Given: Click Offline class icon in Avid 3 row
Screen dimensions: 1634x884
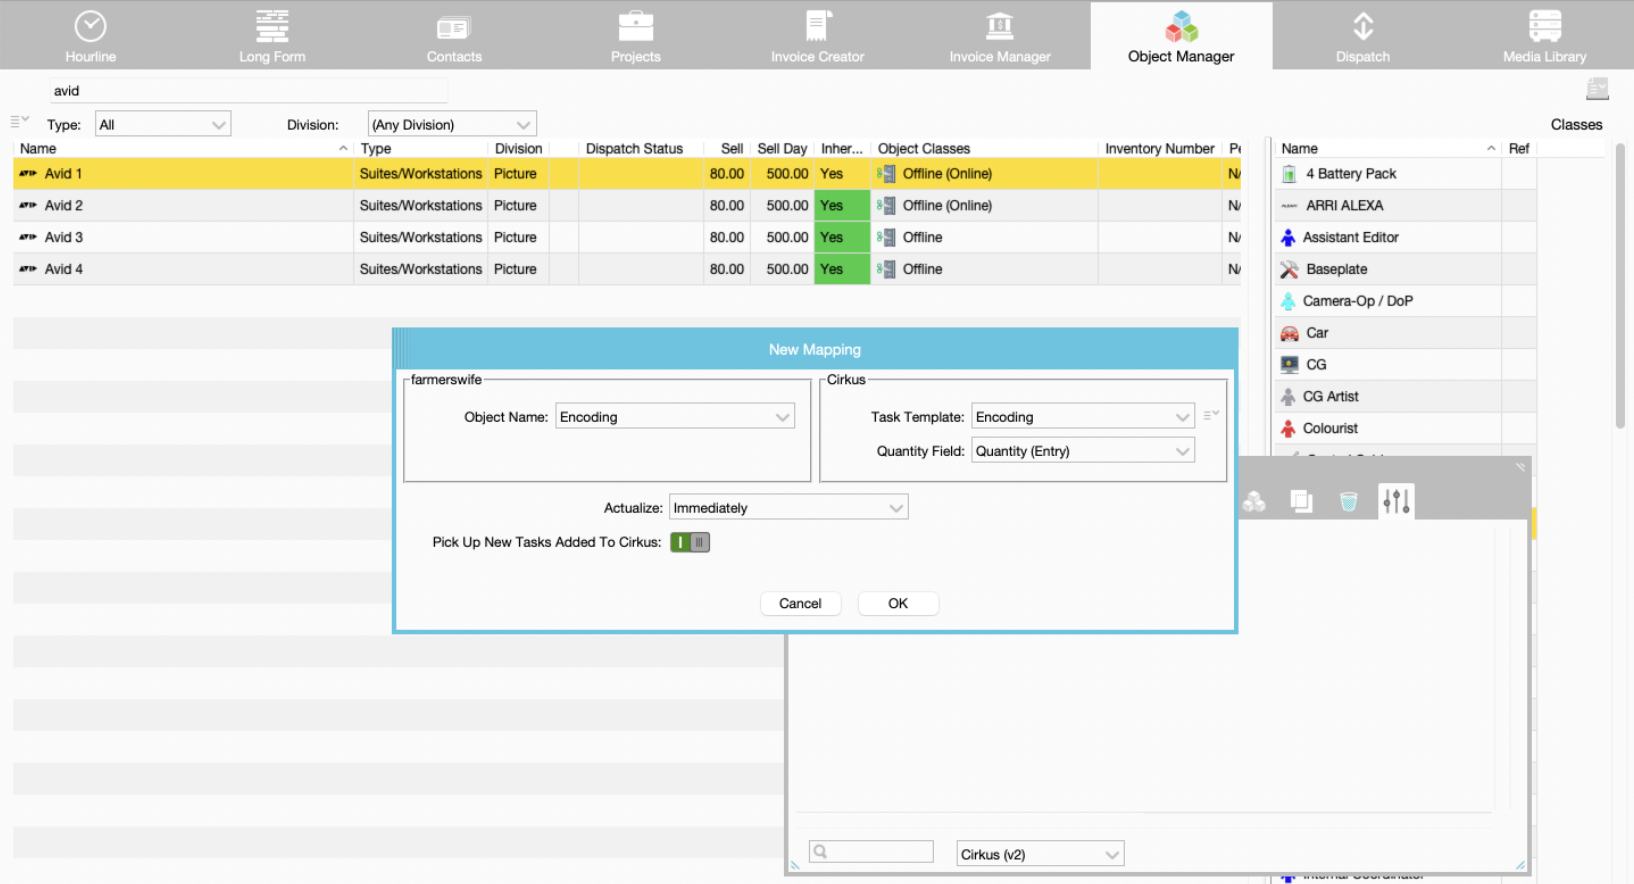Looking at the screenshot, I should 886,237.
